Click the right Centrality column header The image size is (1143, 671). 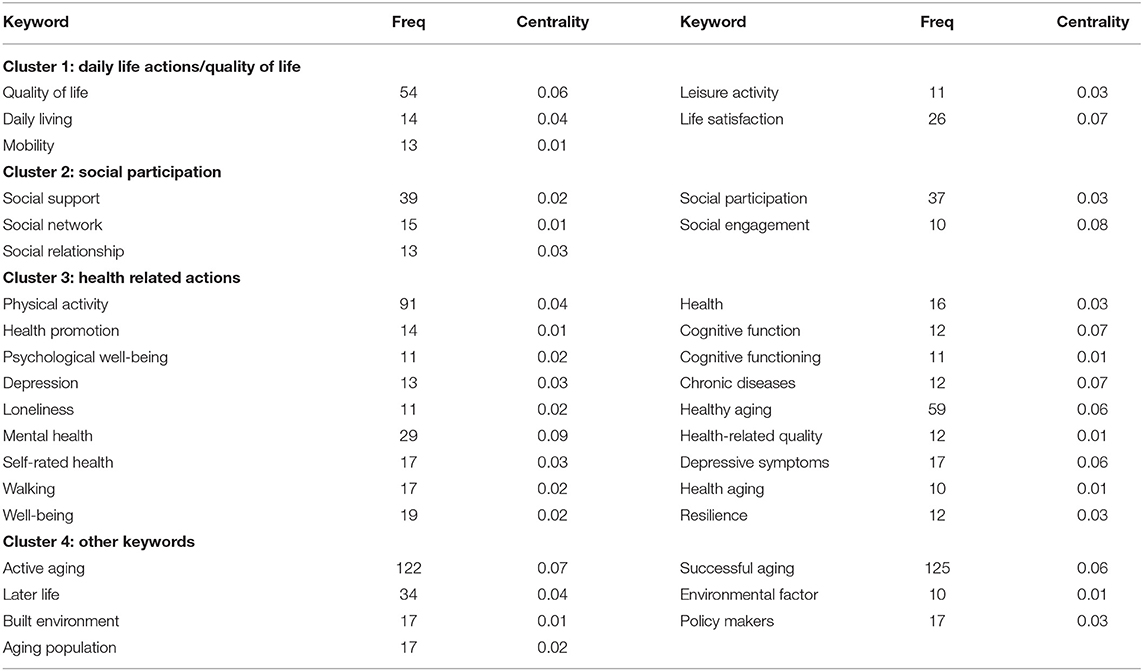tap(1092, 22)
